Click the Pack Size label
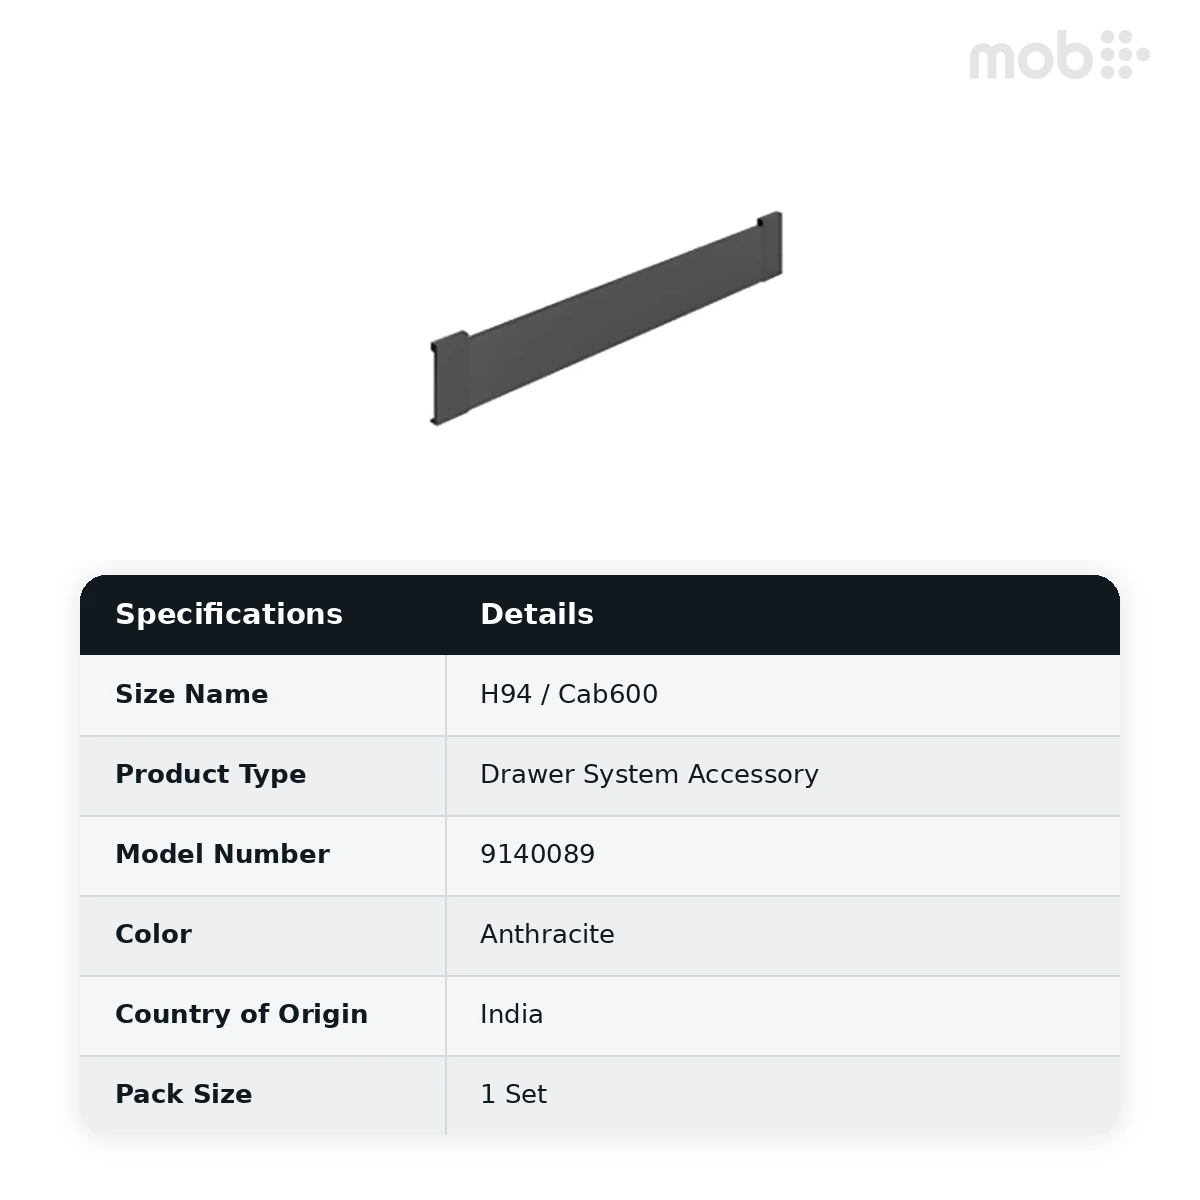 tap(183, 1094)
